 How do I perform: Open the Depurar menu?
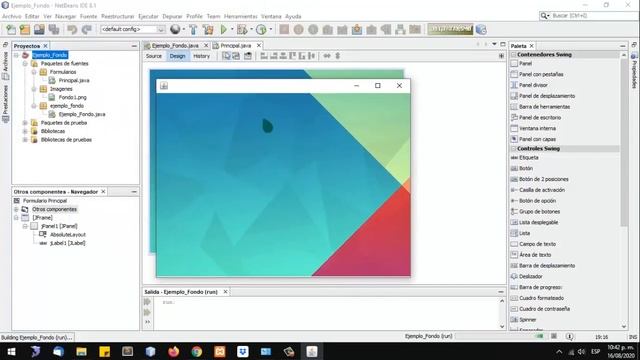(x=172, y=16)
